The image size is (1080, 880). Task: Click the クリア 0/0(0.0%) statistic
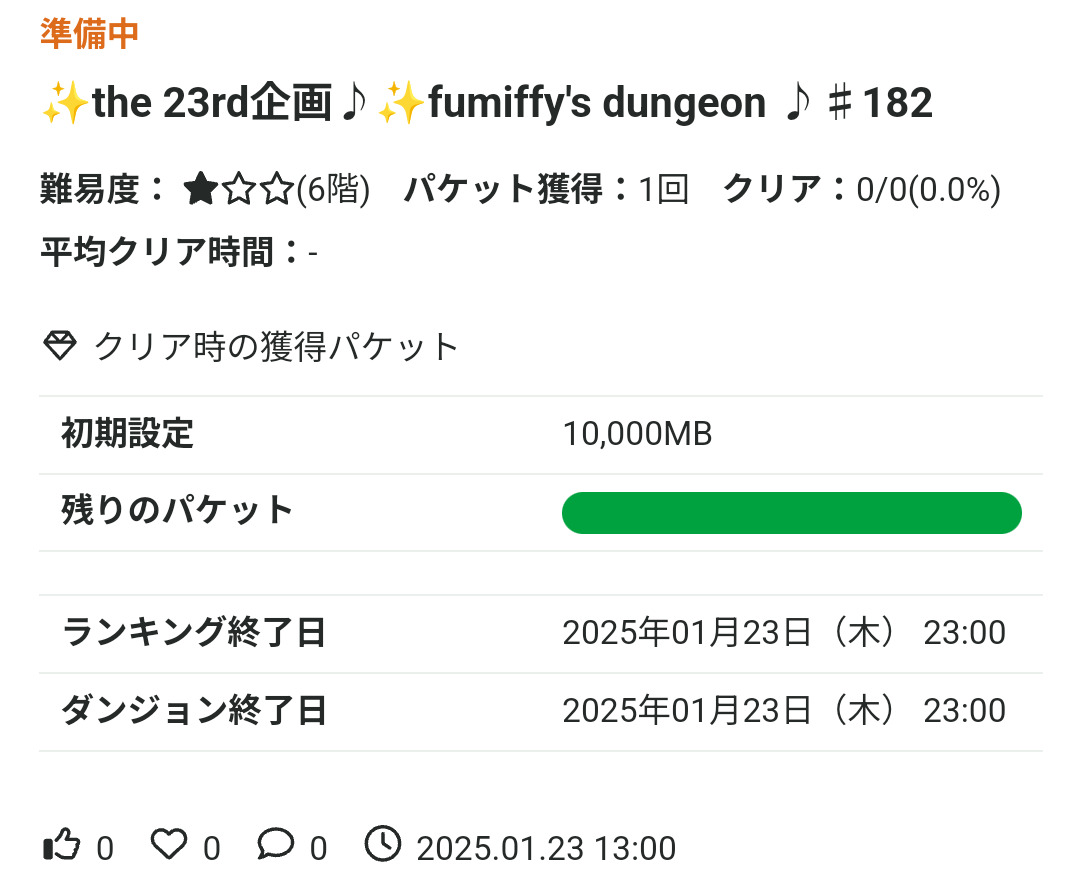[861, 189]
